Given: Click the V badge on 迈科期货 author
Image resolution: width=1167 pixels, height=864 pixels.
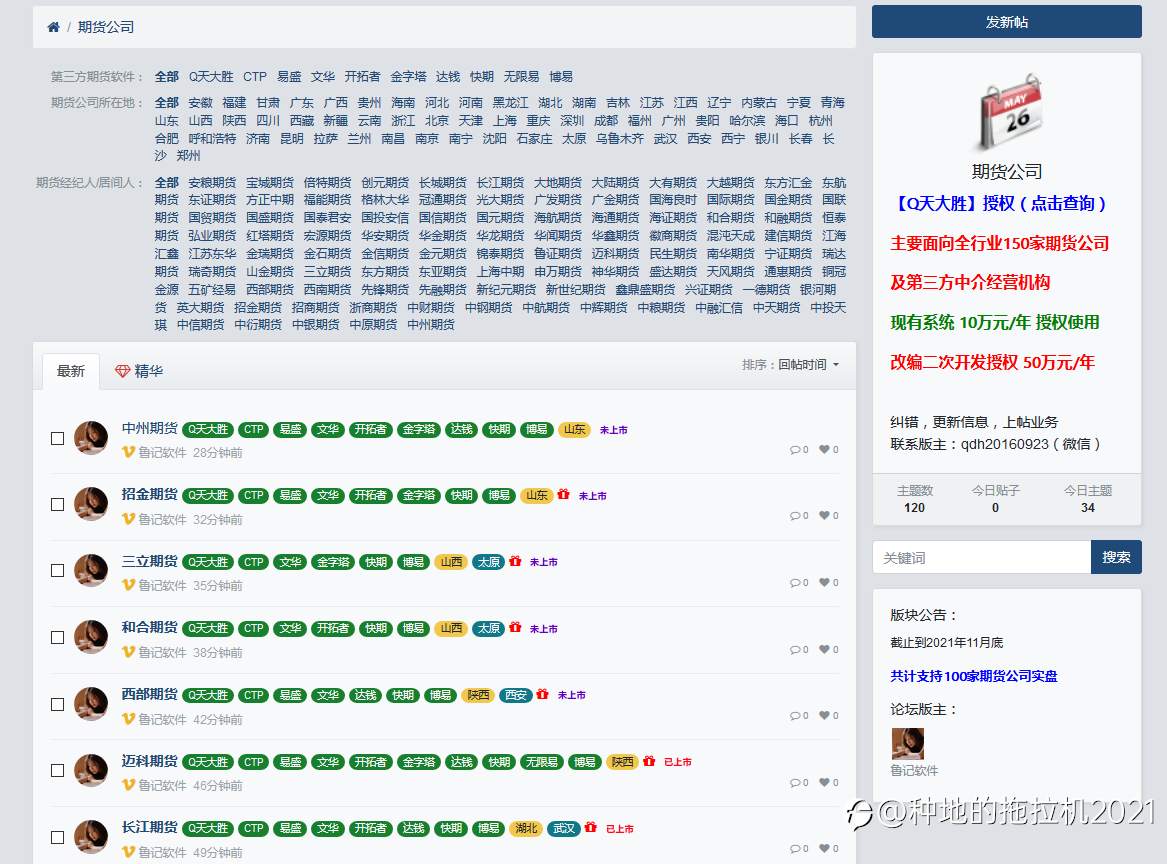Looking at the screenshot, I should pyautogui.click(x=128, y=785).
